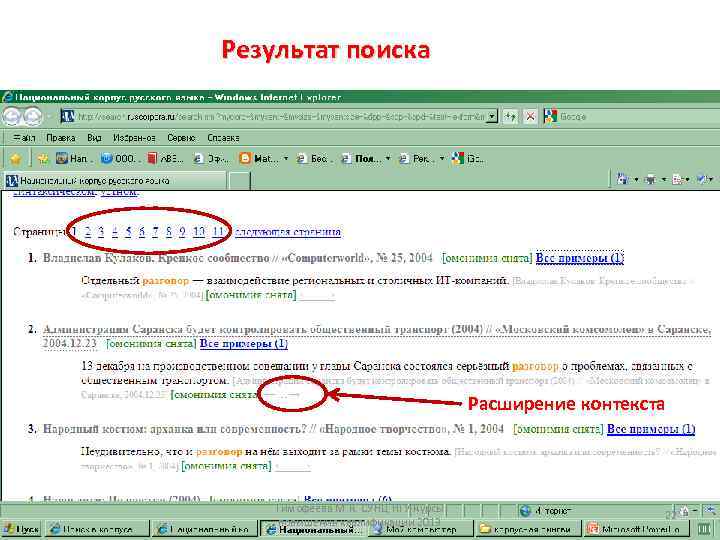Refresh the page using the refresh icon
The width and height of the screenshot is (720, 540).
click(510, 117)
